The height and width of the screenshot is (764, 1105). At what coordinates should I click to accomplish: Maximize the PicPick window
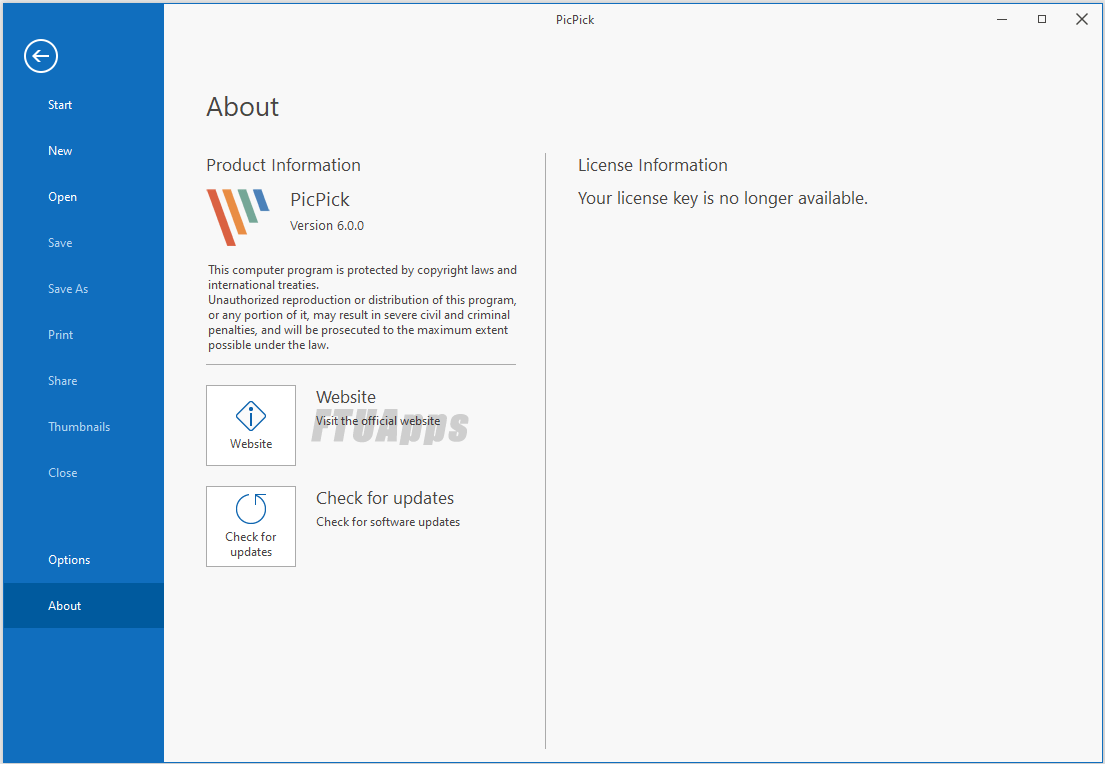pos(1042,20)
